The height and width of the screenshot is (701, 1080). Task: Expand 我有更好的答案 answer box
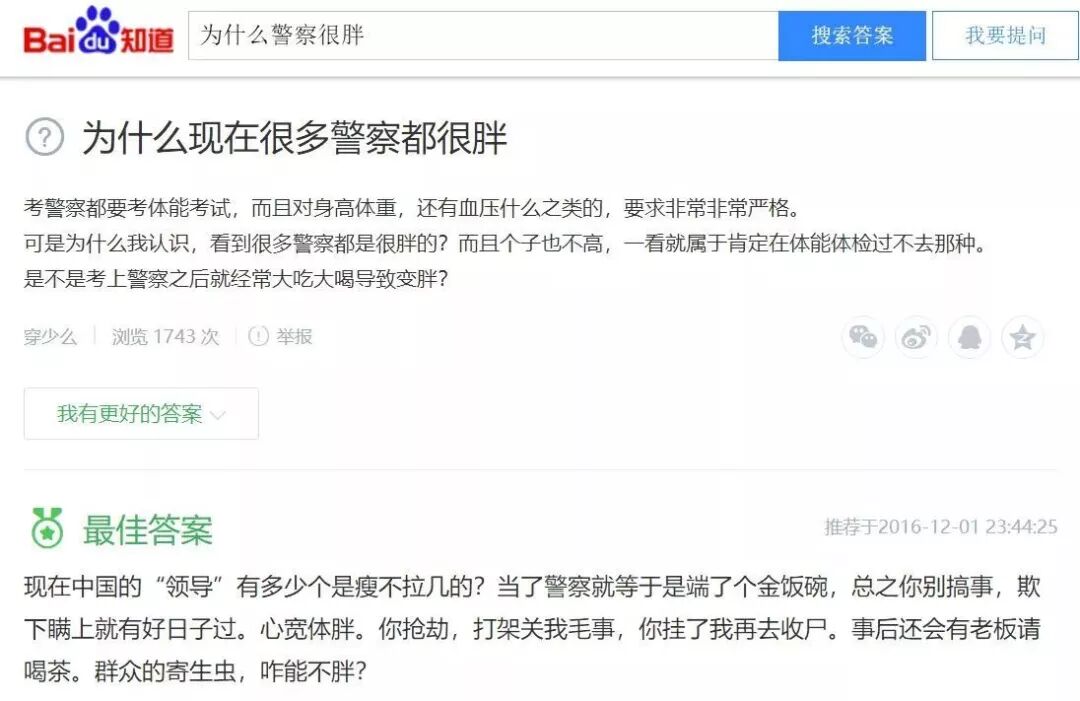[x=141, y=413]
